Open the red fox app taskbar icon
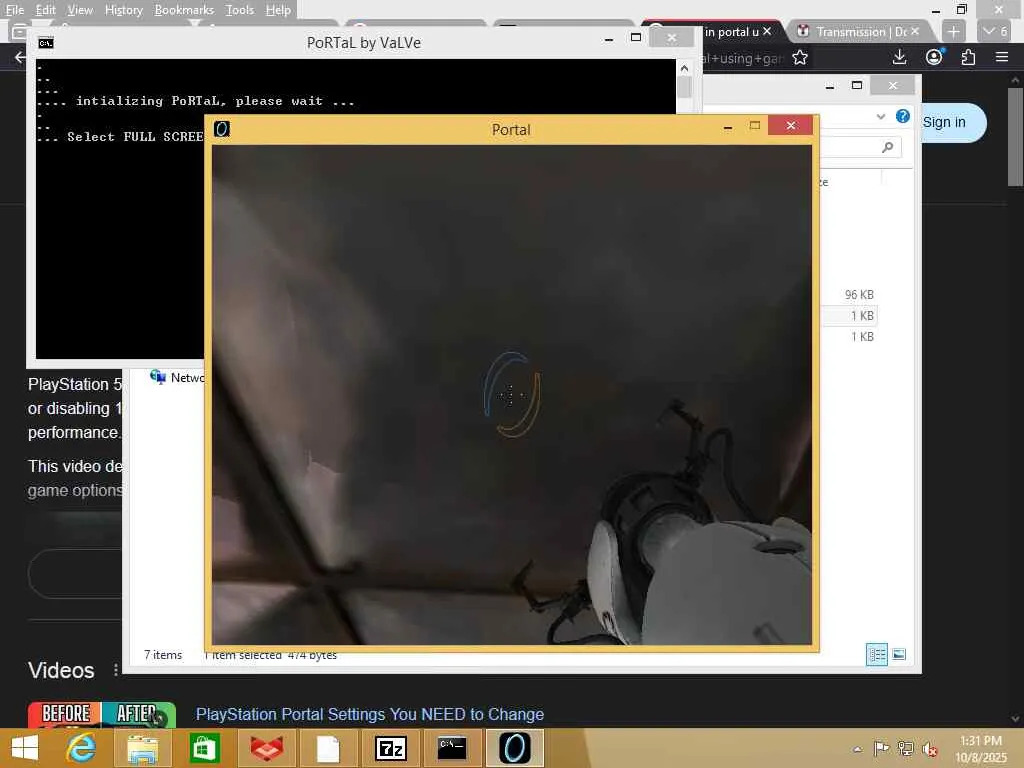Viewport: 1024px width, 768px height. [266, 748]
